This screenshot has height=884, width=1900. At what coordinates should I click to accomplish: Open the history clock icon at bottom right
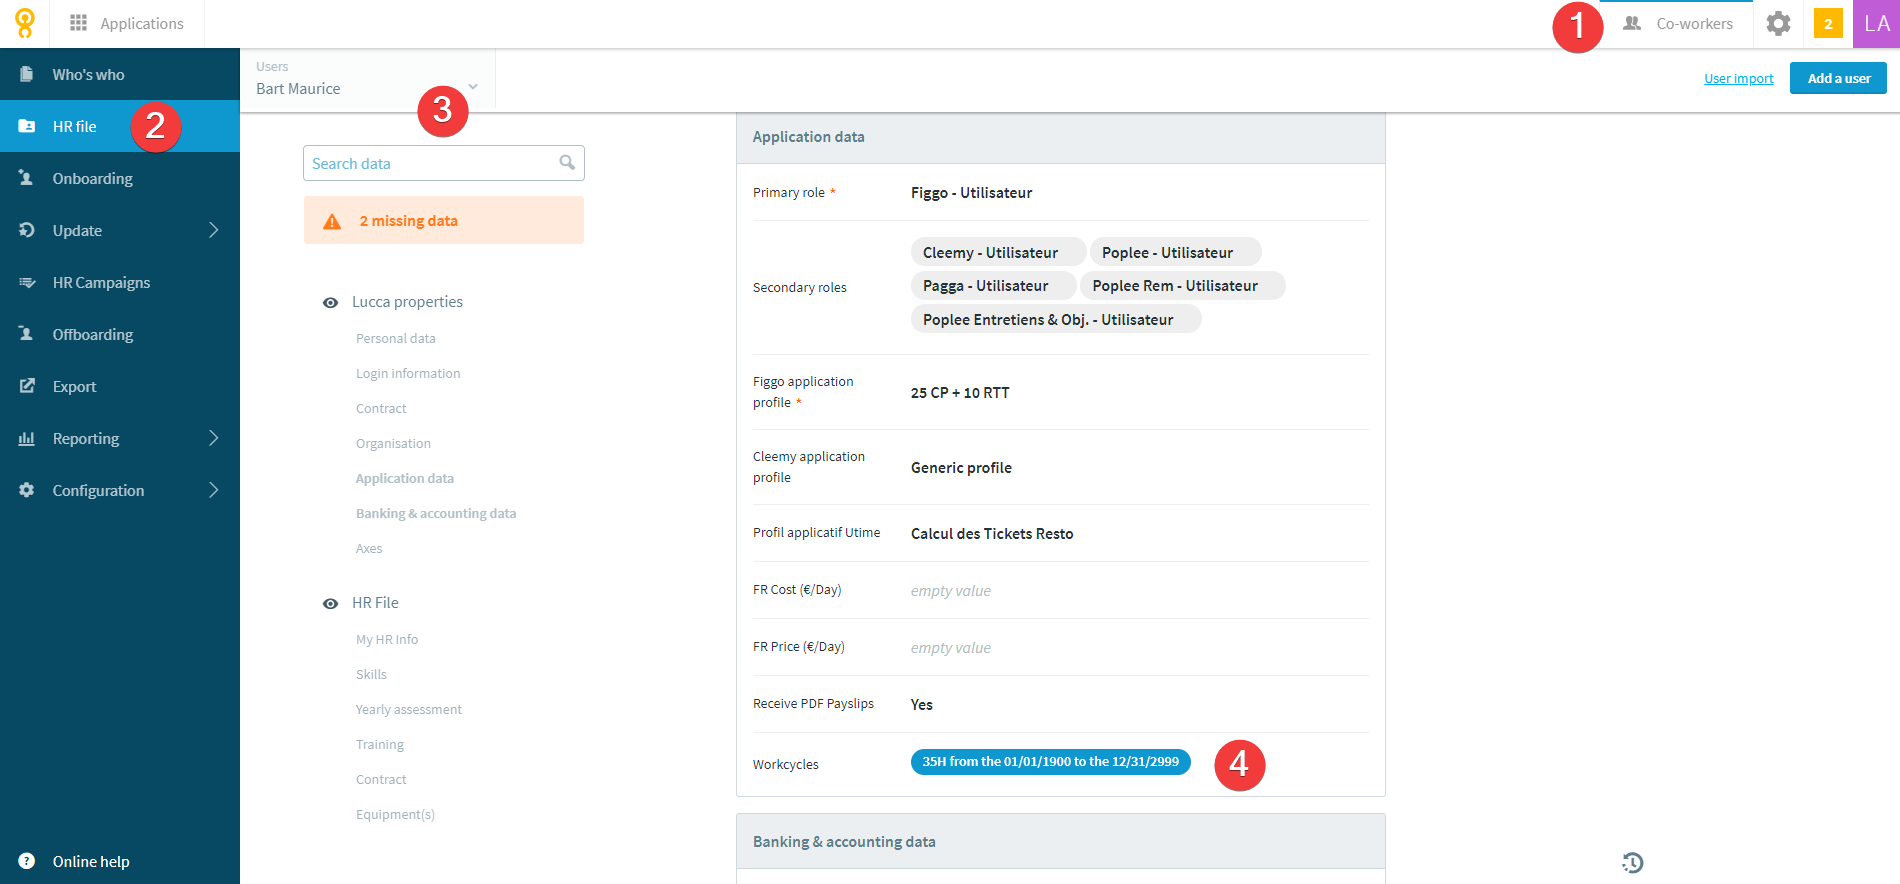point(1632,862)
